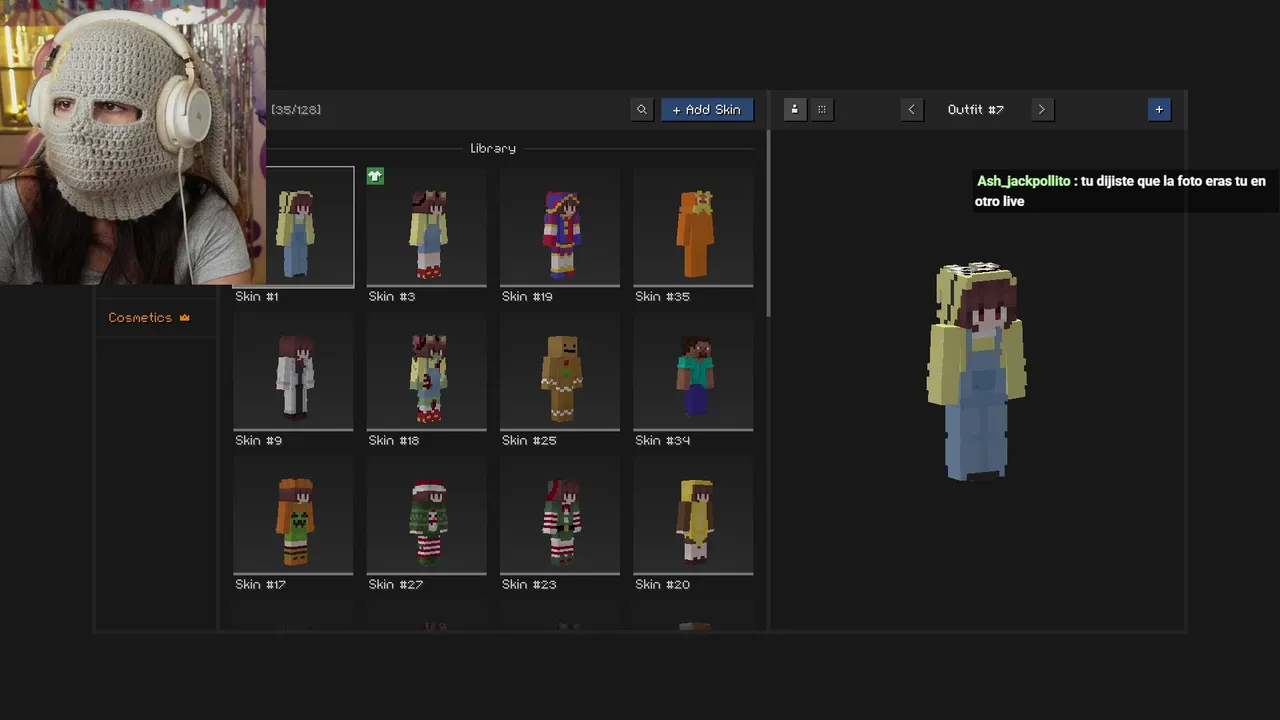
Task: Click the skin library scrollbar
Action: [768, 225]
